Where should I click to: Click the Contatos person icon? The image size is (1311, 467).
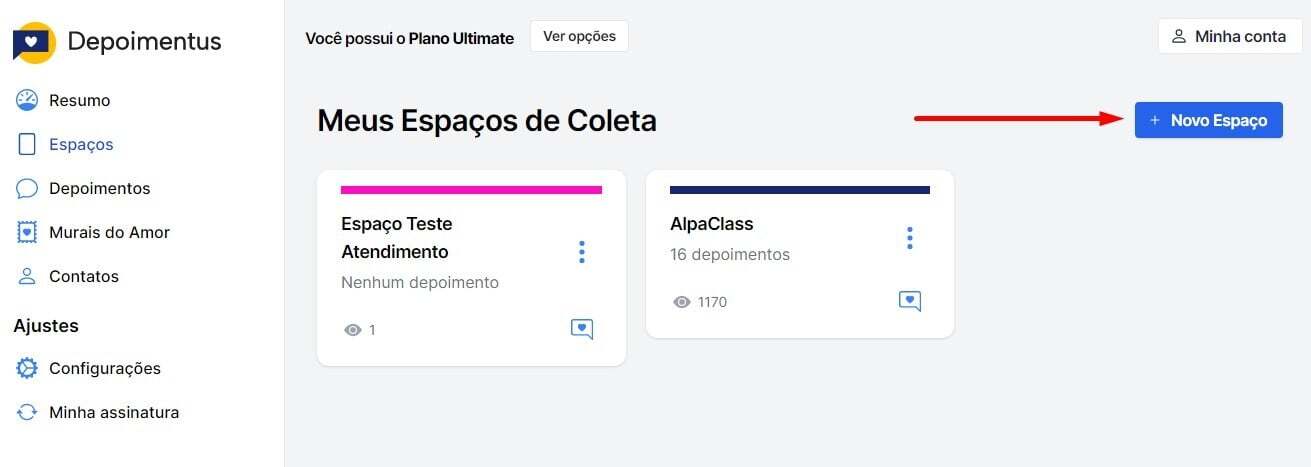point(27,276)
